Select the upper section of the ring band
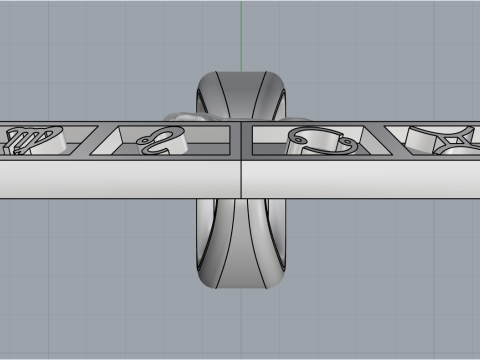The width and height of the screenshot is (480, 360). (241, 96)
